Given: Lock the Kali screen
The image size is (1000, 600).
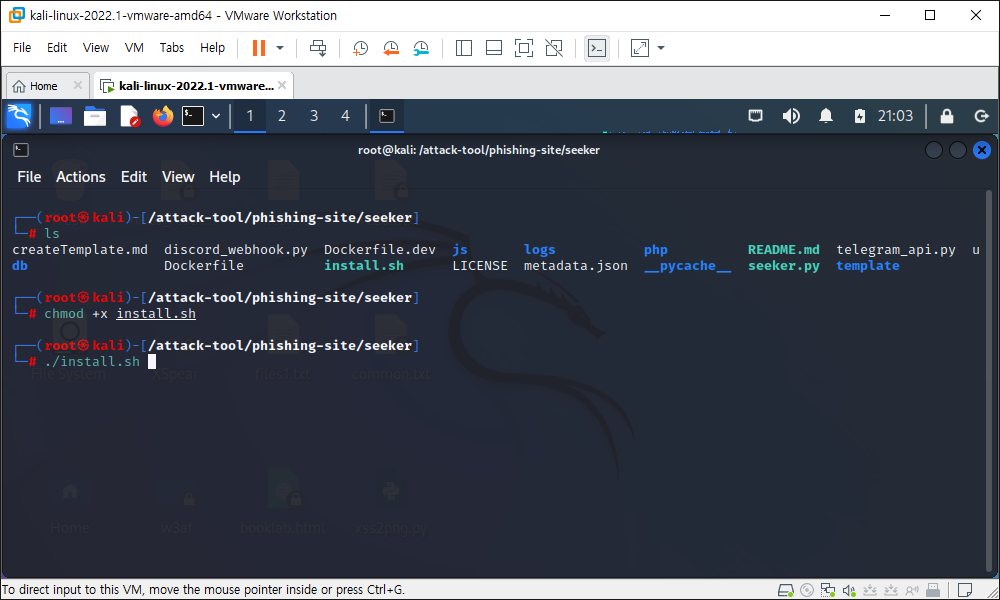Looking at the screenshot, I should [946, 116].
